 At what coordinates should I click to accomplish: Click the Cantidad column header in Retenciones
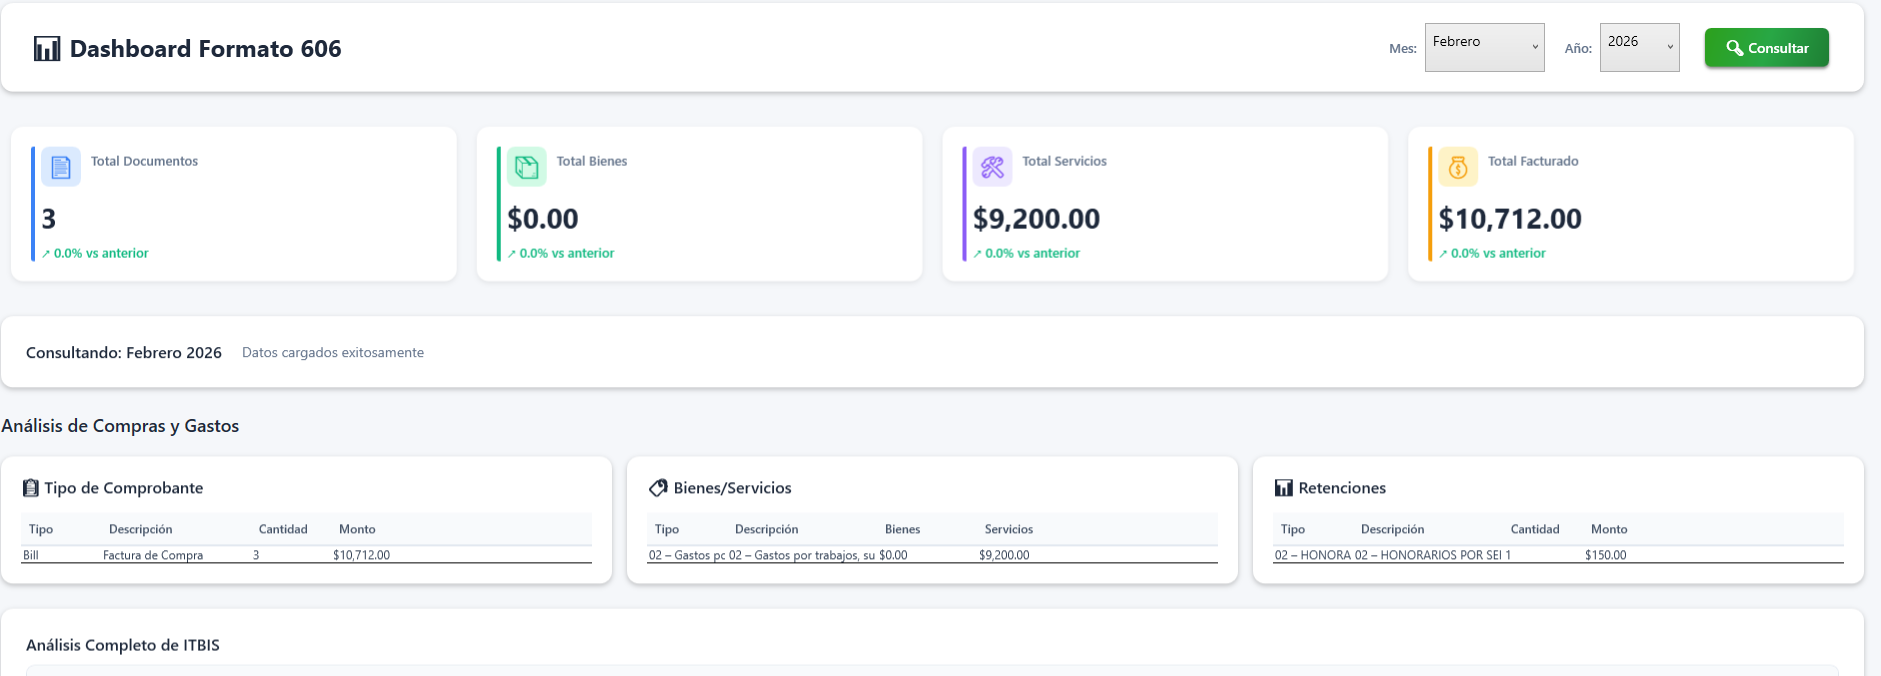pyautogui.click(x=1534, y=529)
